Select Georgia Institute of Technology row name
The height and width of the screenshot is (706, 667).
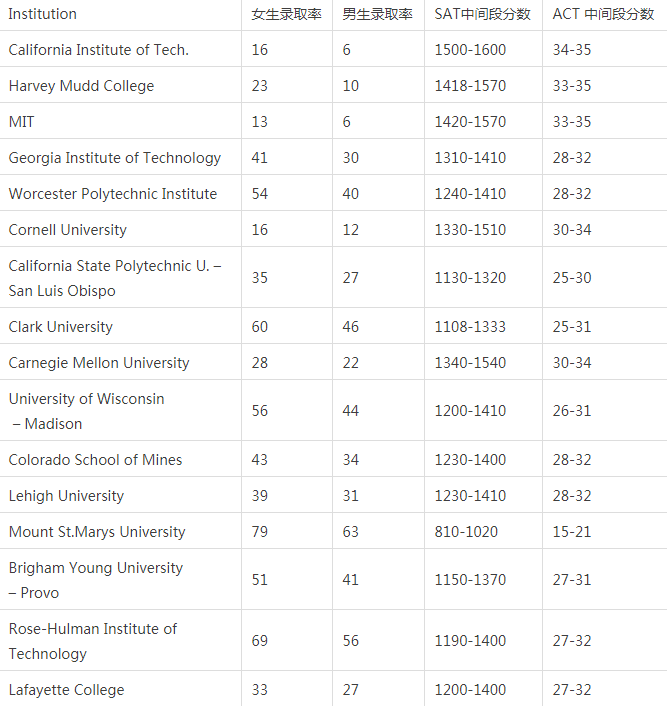tap(115, 158)
